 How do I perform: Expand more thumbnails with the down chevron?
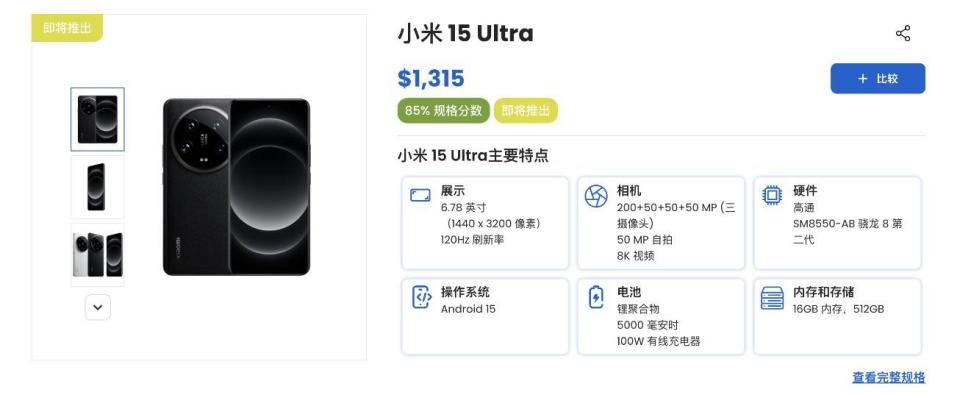98,307
